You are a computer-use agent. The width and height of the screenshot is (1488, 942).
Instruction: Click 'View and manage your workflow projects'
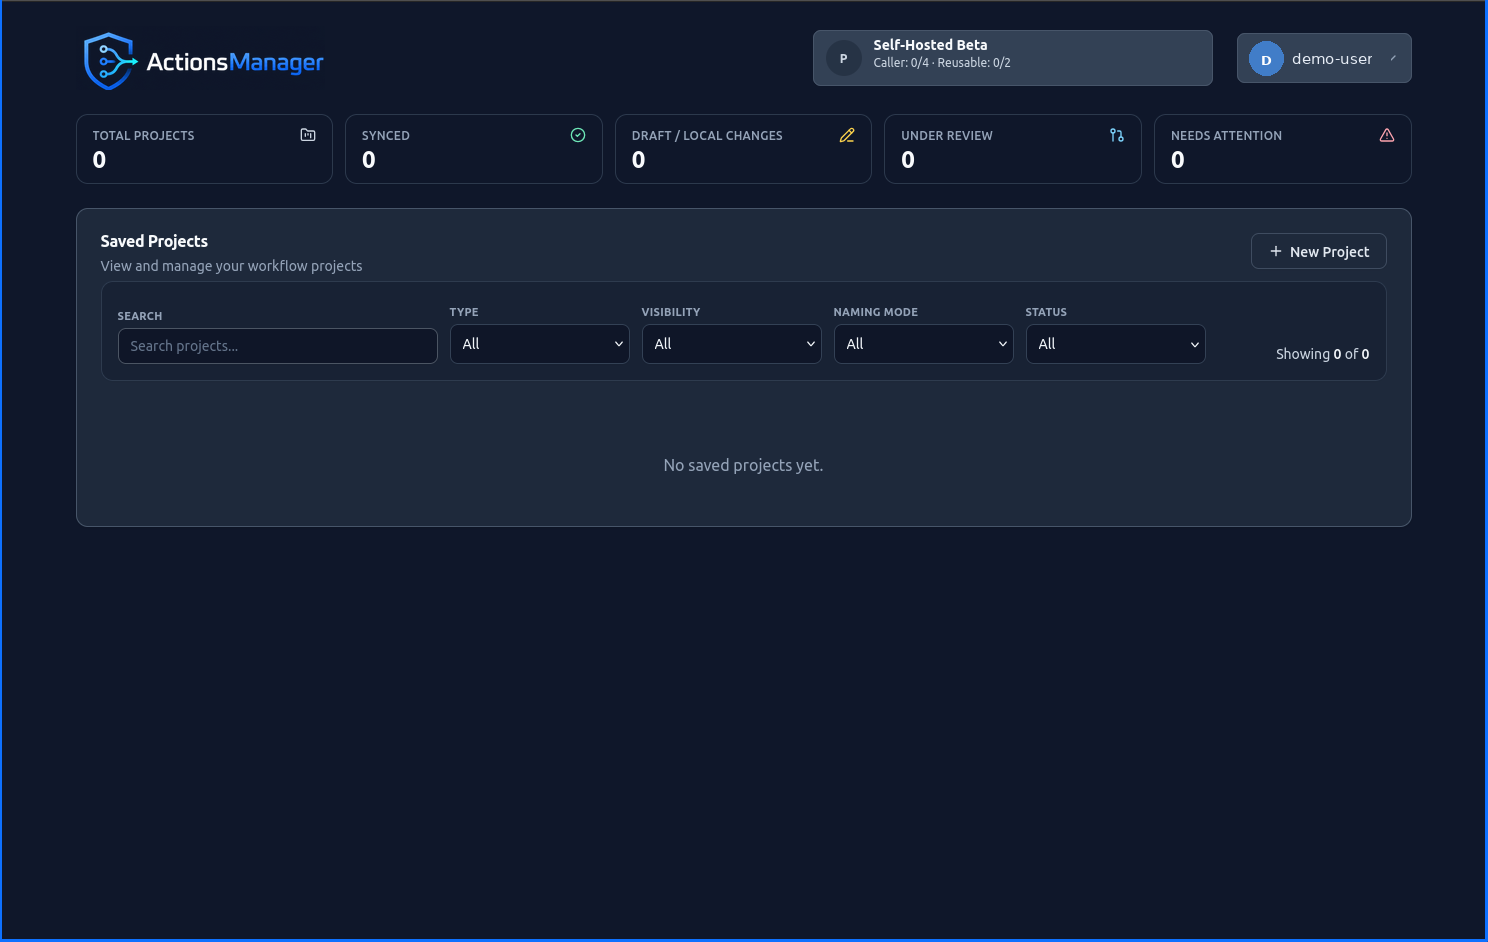click(231, 266)
